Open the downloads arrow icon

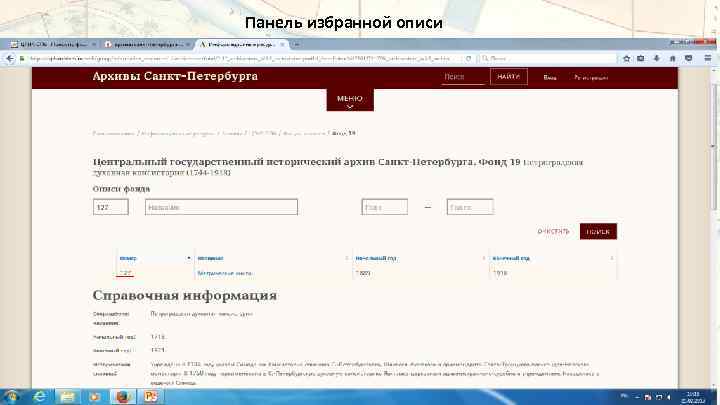click(x=657, y=58)
